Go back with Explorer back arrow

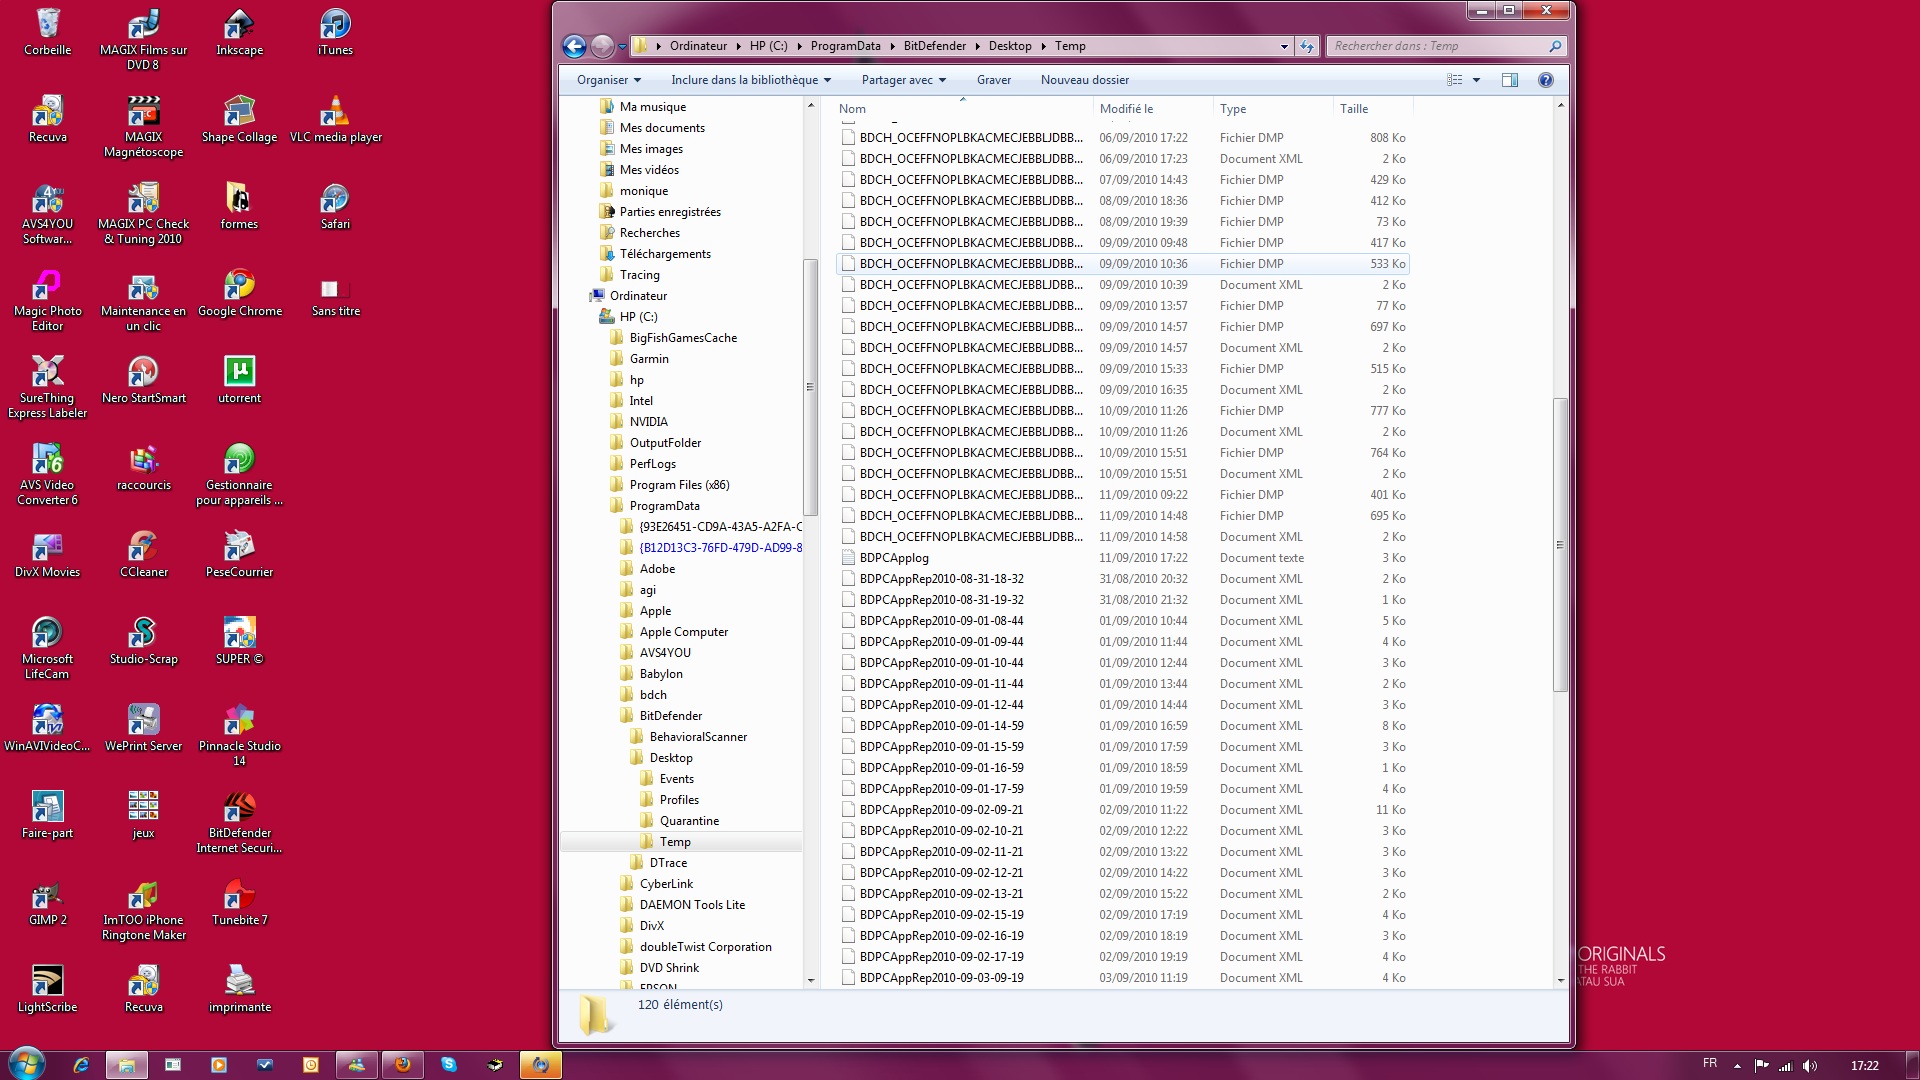pos(574,46)
